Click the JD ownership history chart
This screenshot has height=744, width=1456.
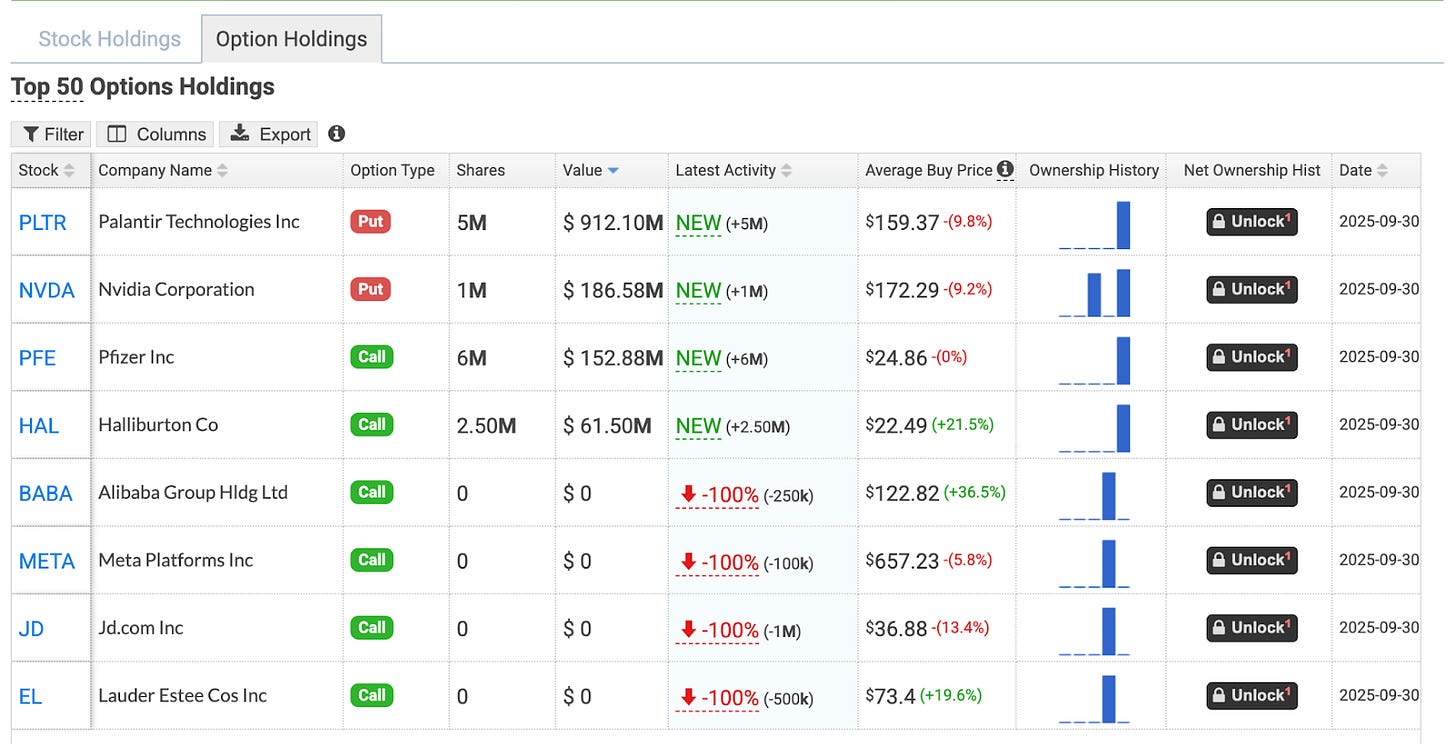(1094, 631)
